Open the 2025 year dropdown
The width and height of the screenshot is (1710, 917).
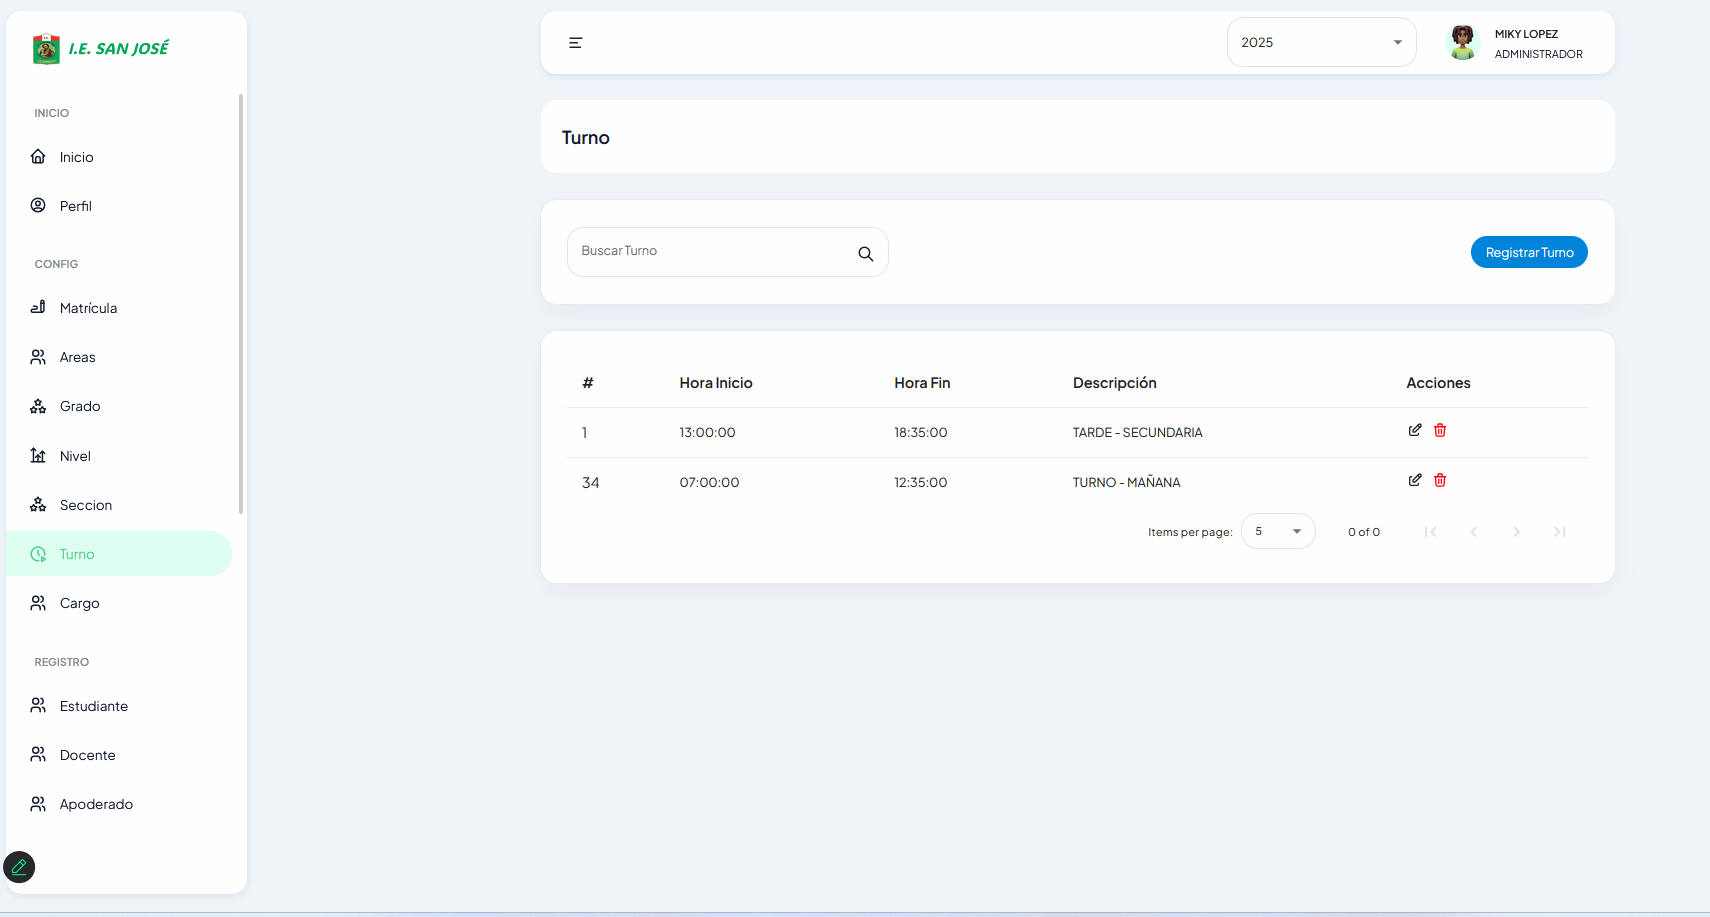[1320, 42]
